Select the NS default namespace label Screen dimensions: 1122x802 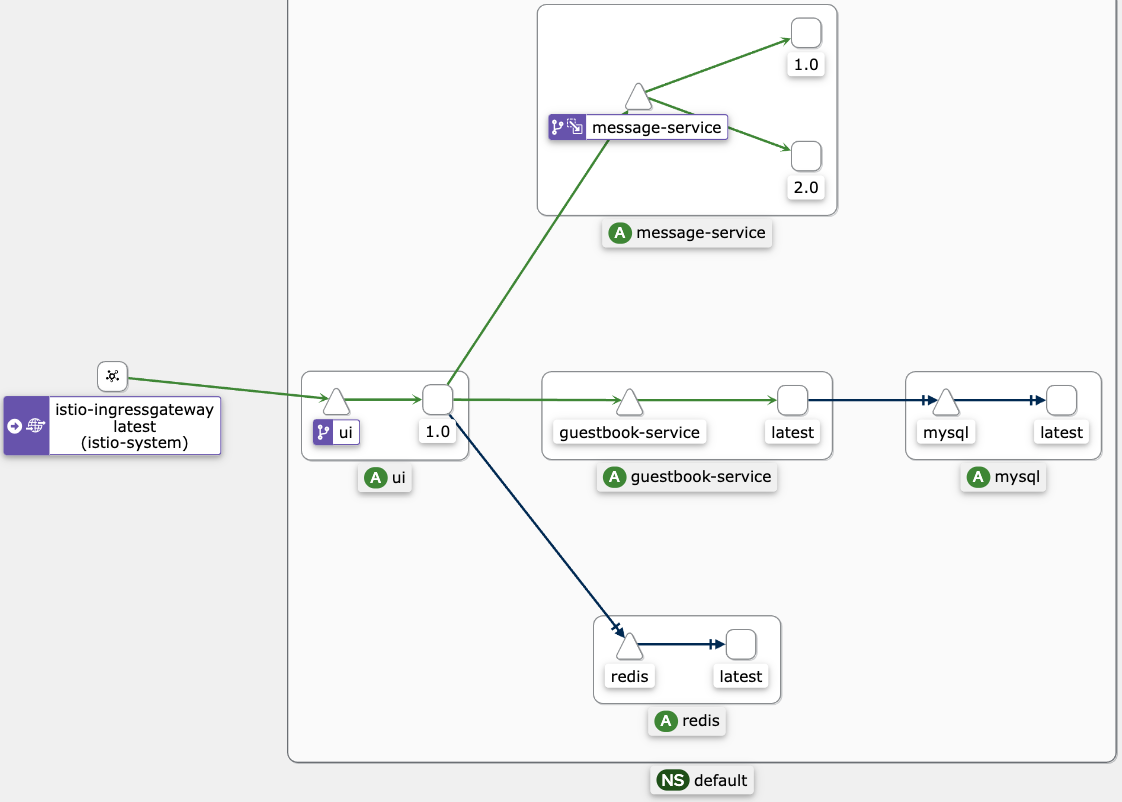tap(702, 780)
